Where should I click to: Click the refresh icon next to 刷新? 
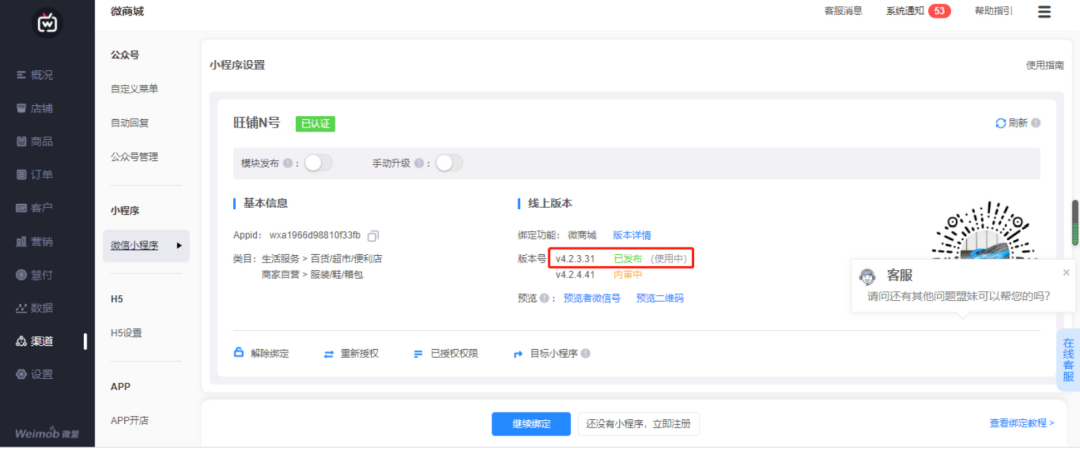[1001, 123]
